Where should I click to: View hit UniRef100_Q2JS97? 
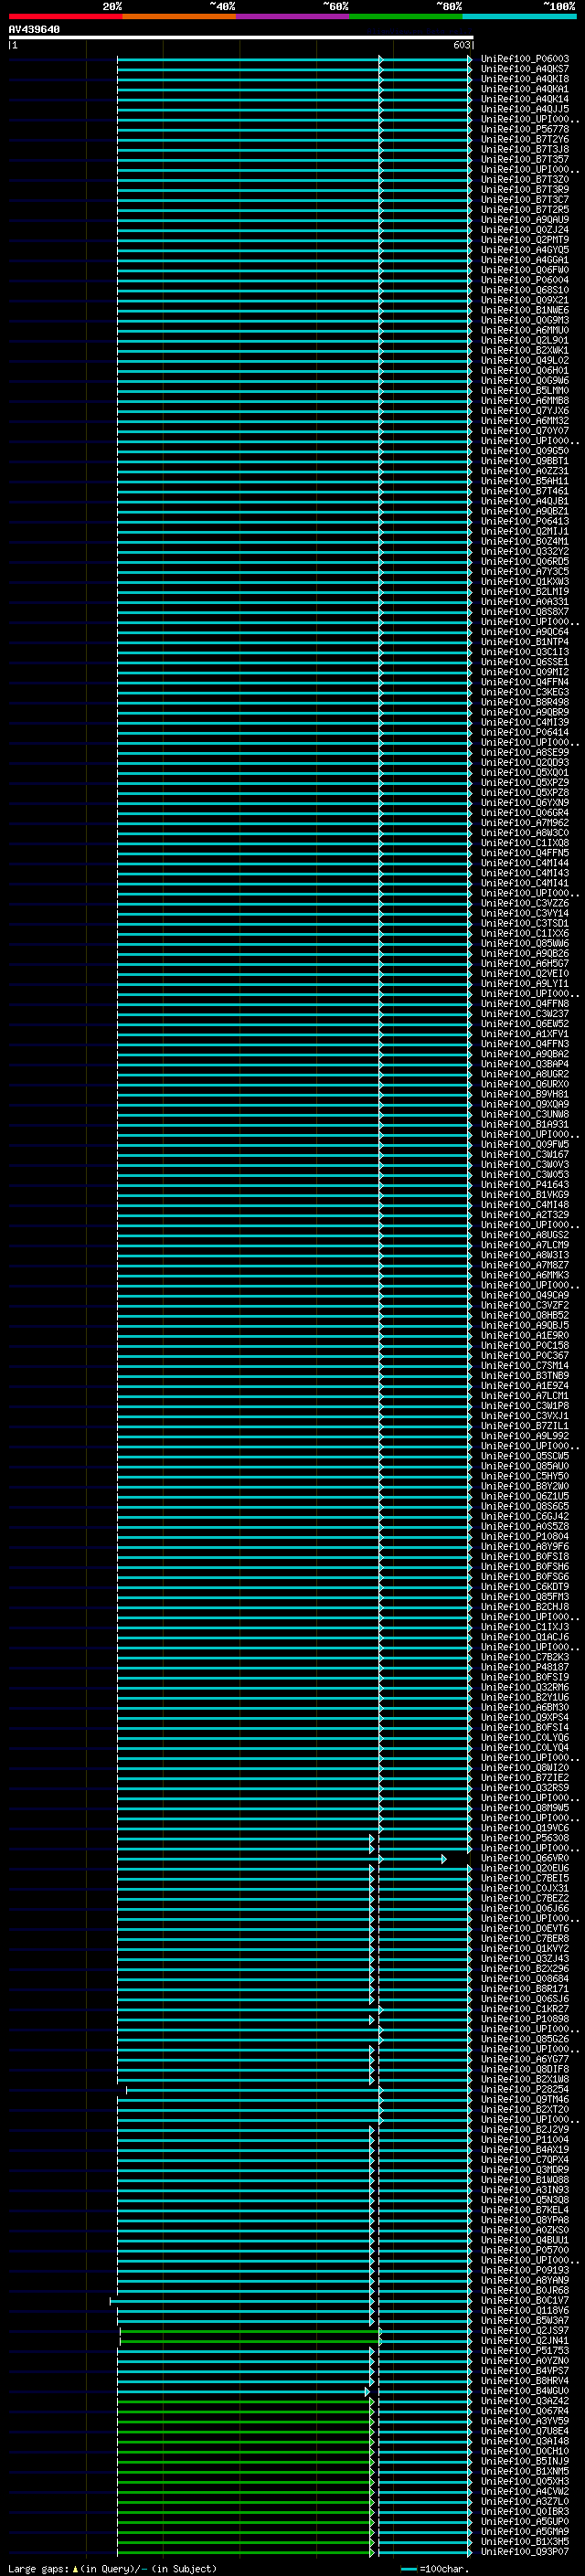[x=525, y=2330]
